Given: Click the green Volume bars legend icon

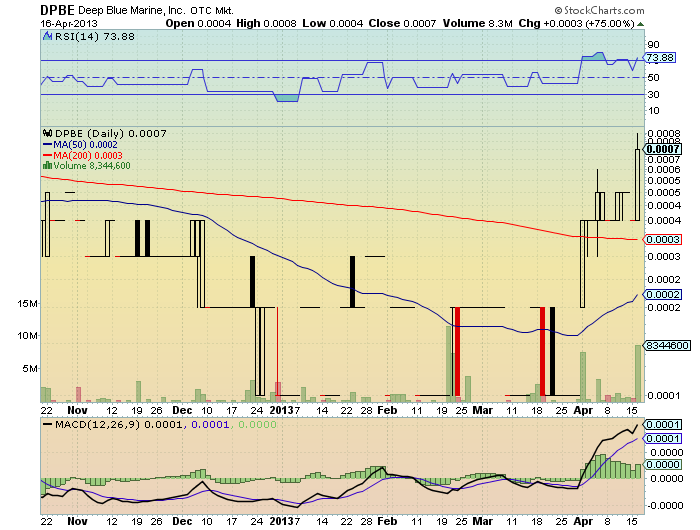Looking at the screenshot, I should (x=47, y=166).
